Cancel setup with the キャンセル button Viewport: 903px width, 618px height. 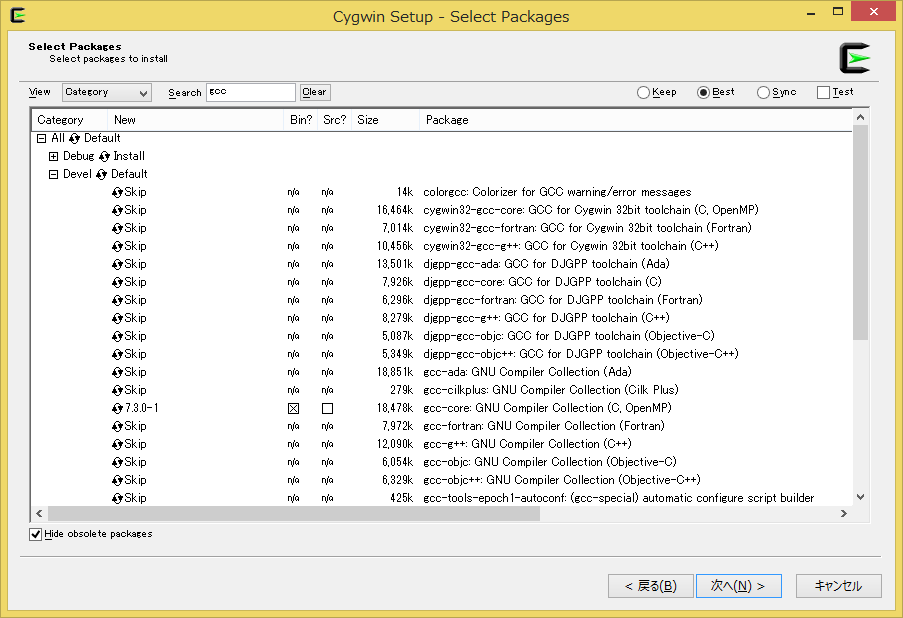(x=838, y=586)
